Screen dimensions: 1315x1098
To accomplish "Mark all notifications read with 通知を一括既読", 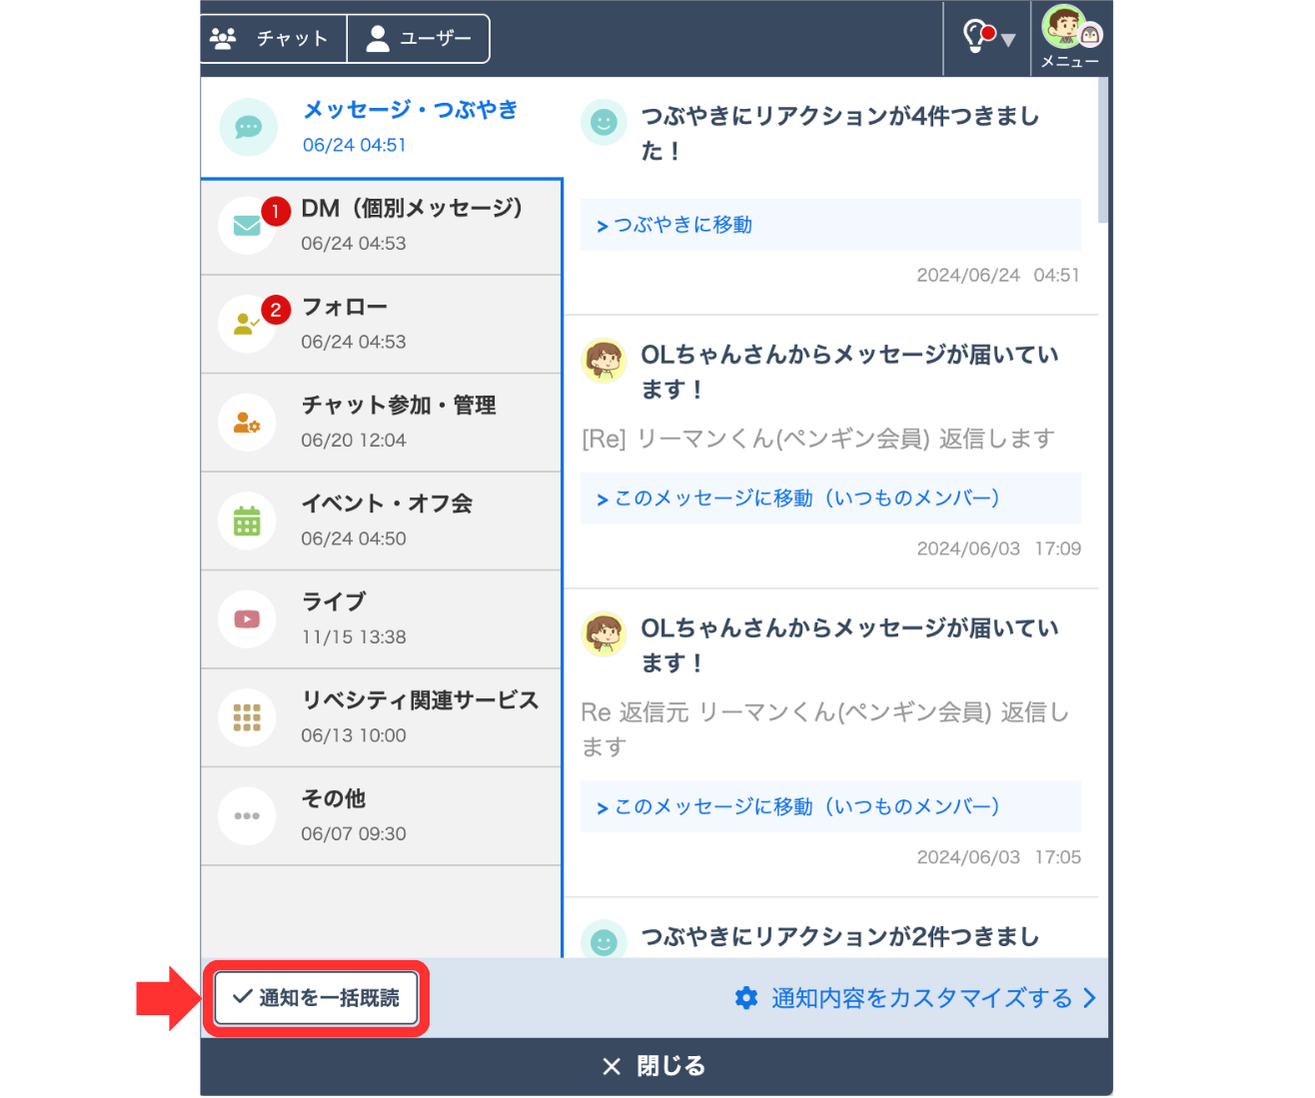I will (316, 998).
